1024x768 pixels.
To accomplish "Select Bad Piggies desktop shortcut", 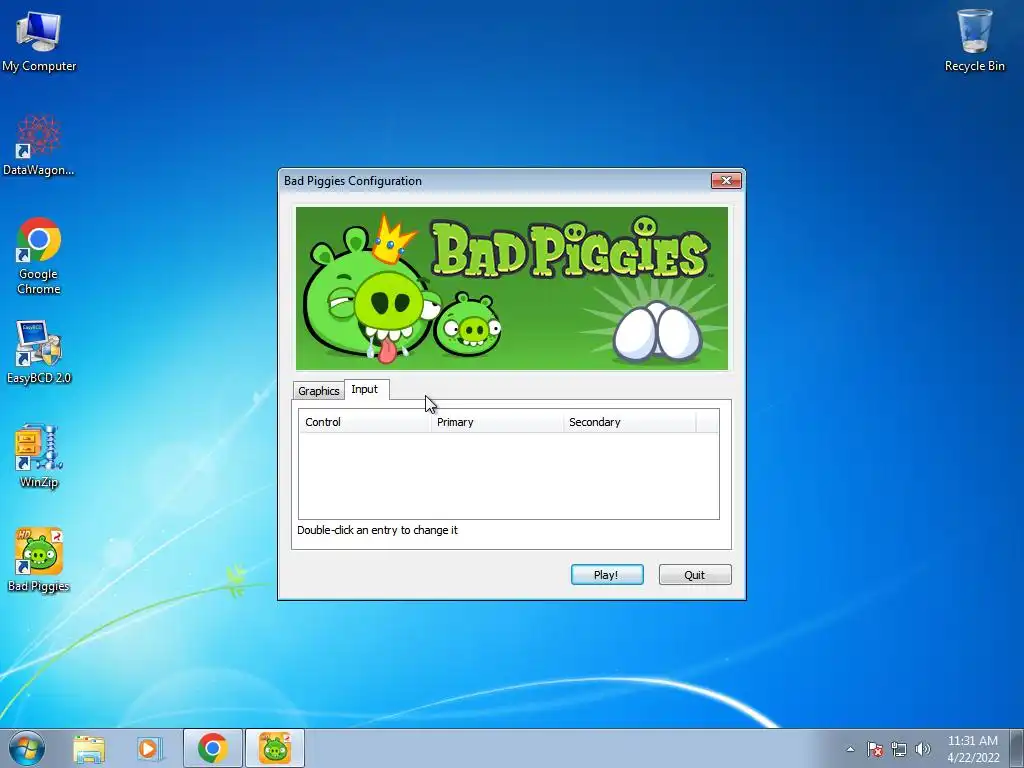I will 39,560.
